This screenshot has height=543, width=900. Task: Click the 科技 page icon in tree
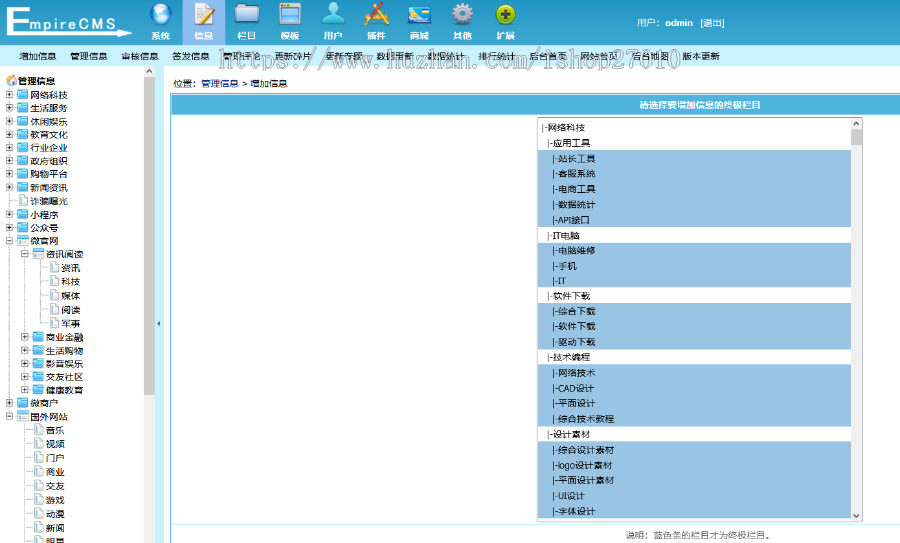pyautogui.click(x=55, y=281)
